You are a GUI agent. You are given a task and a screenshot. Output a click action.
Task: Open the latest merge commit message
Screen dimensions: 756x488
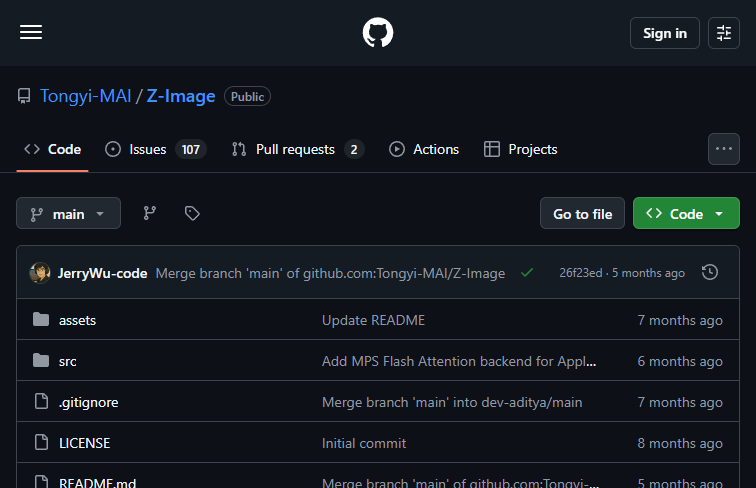330,273
